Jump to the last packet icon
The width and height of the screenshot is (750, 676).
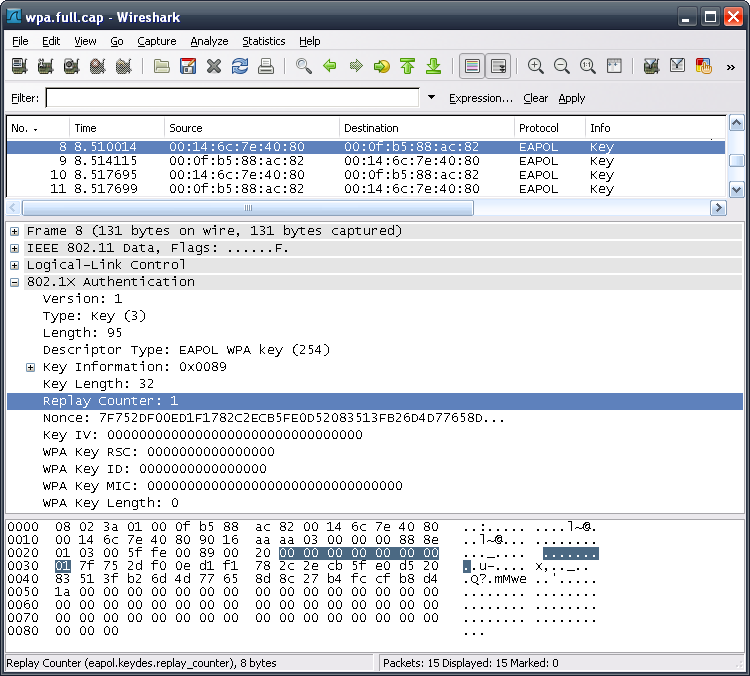[434, 66]
